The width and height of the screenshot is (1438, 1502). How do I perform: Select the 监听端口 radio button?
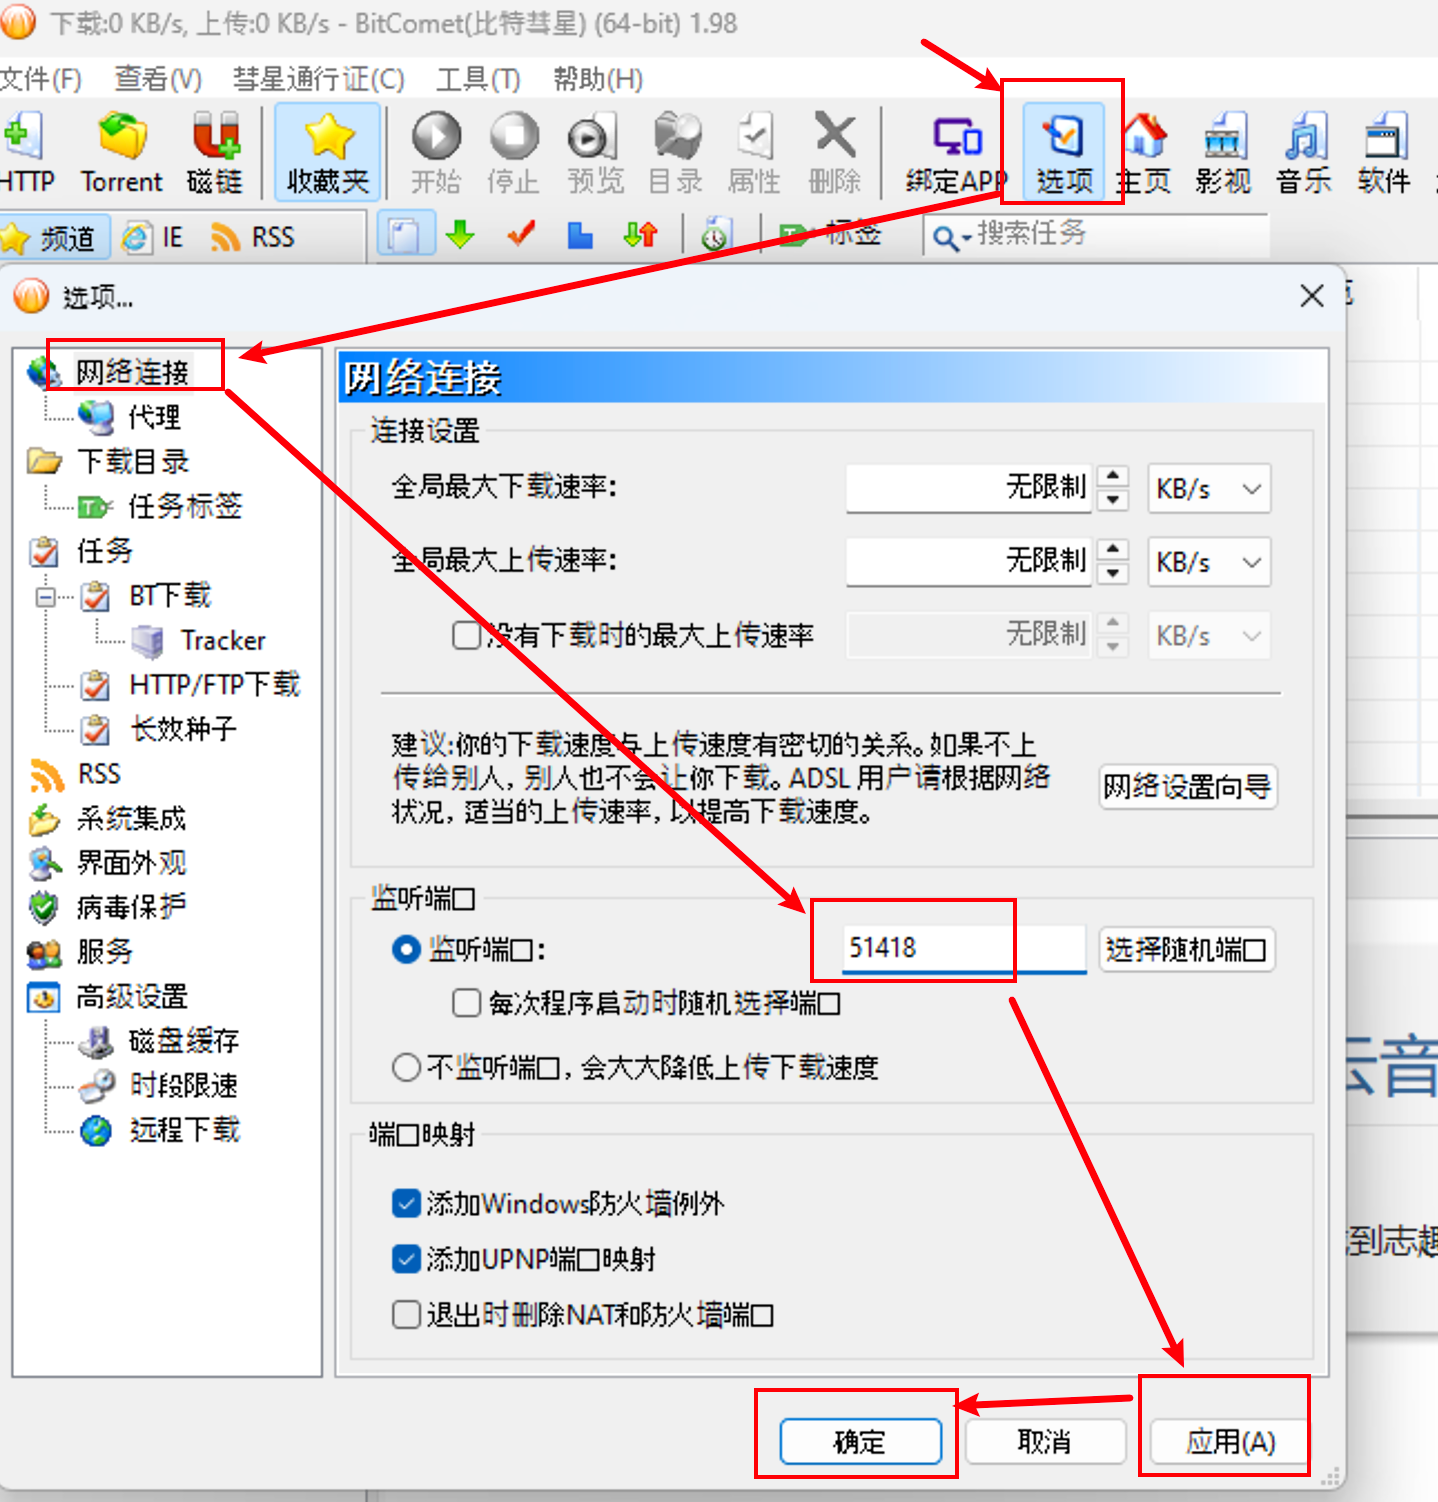click(x=406, y=949)
